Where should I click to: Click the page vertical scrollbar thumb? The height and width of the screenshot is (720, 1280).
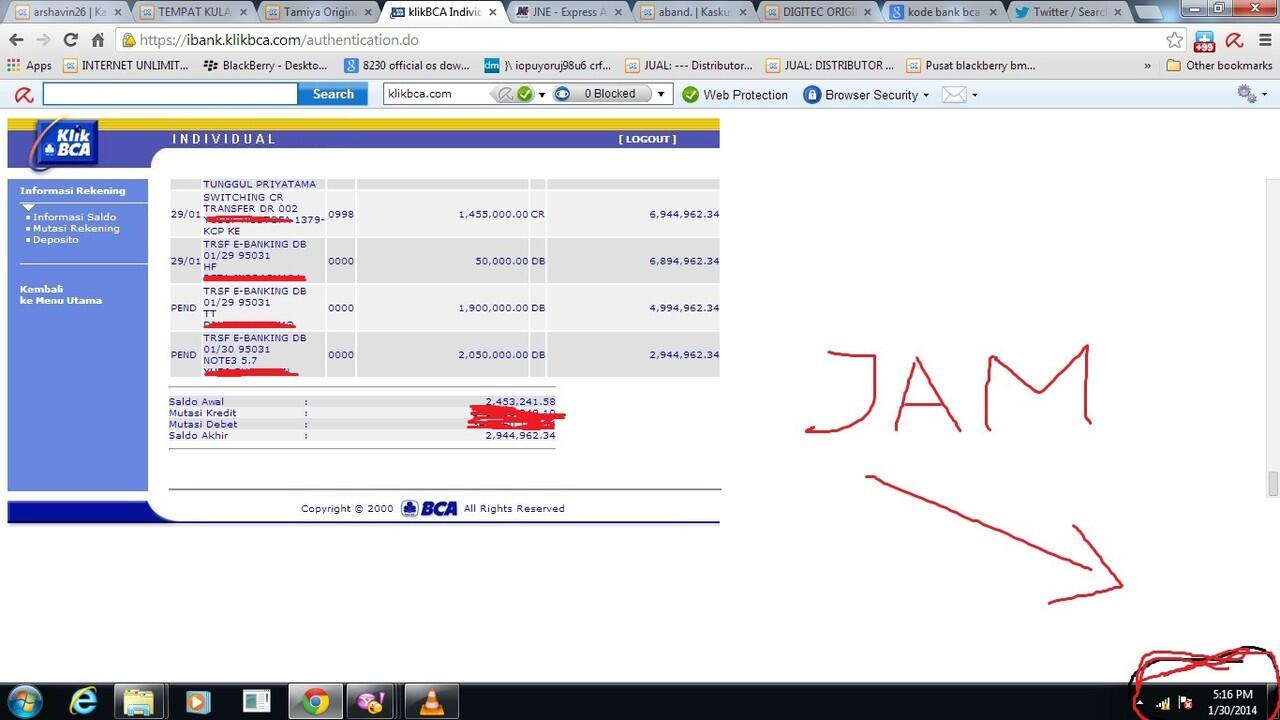click(1272, 483)
